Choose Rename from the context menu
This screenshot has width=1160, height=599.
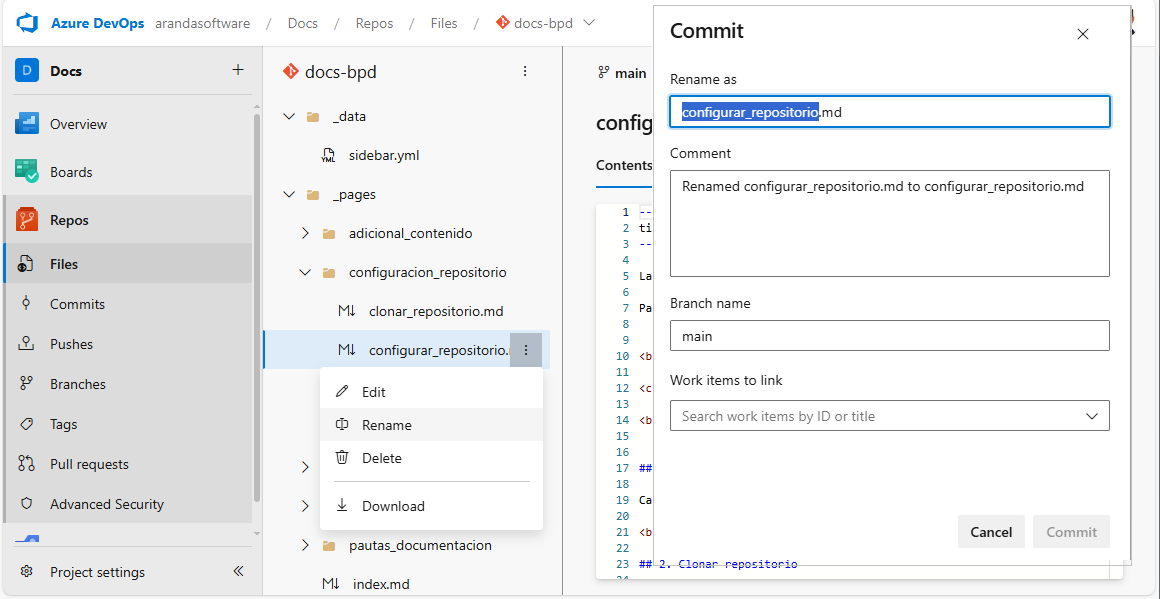386,425
